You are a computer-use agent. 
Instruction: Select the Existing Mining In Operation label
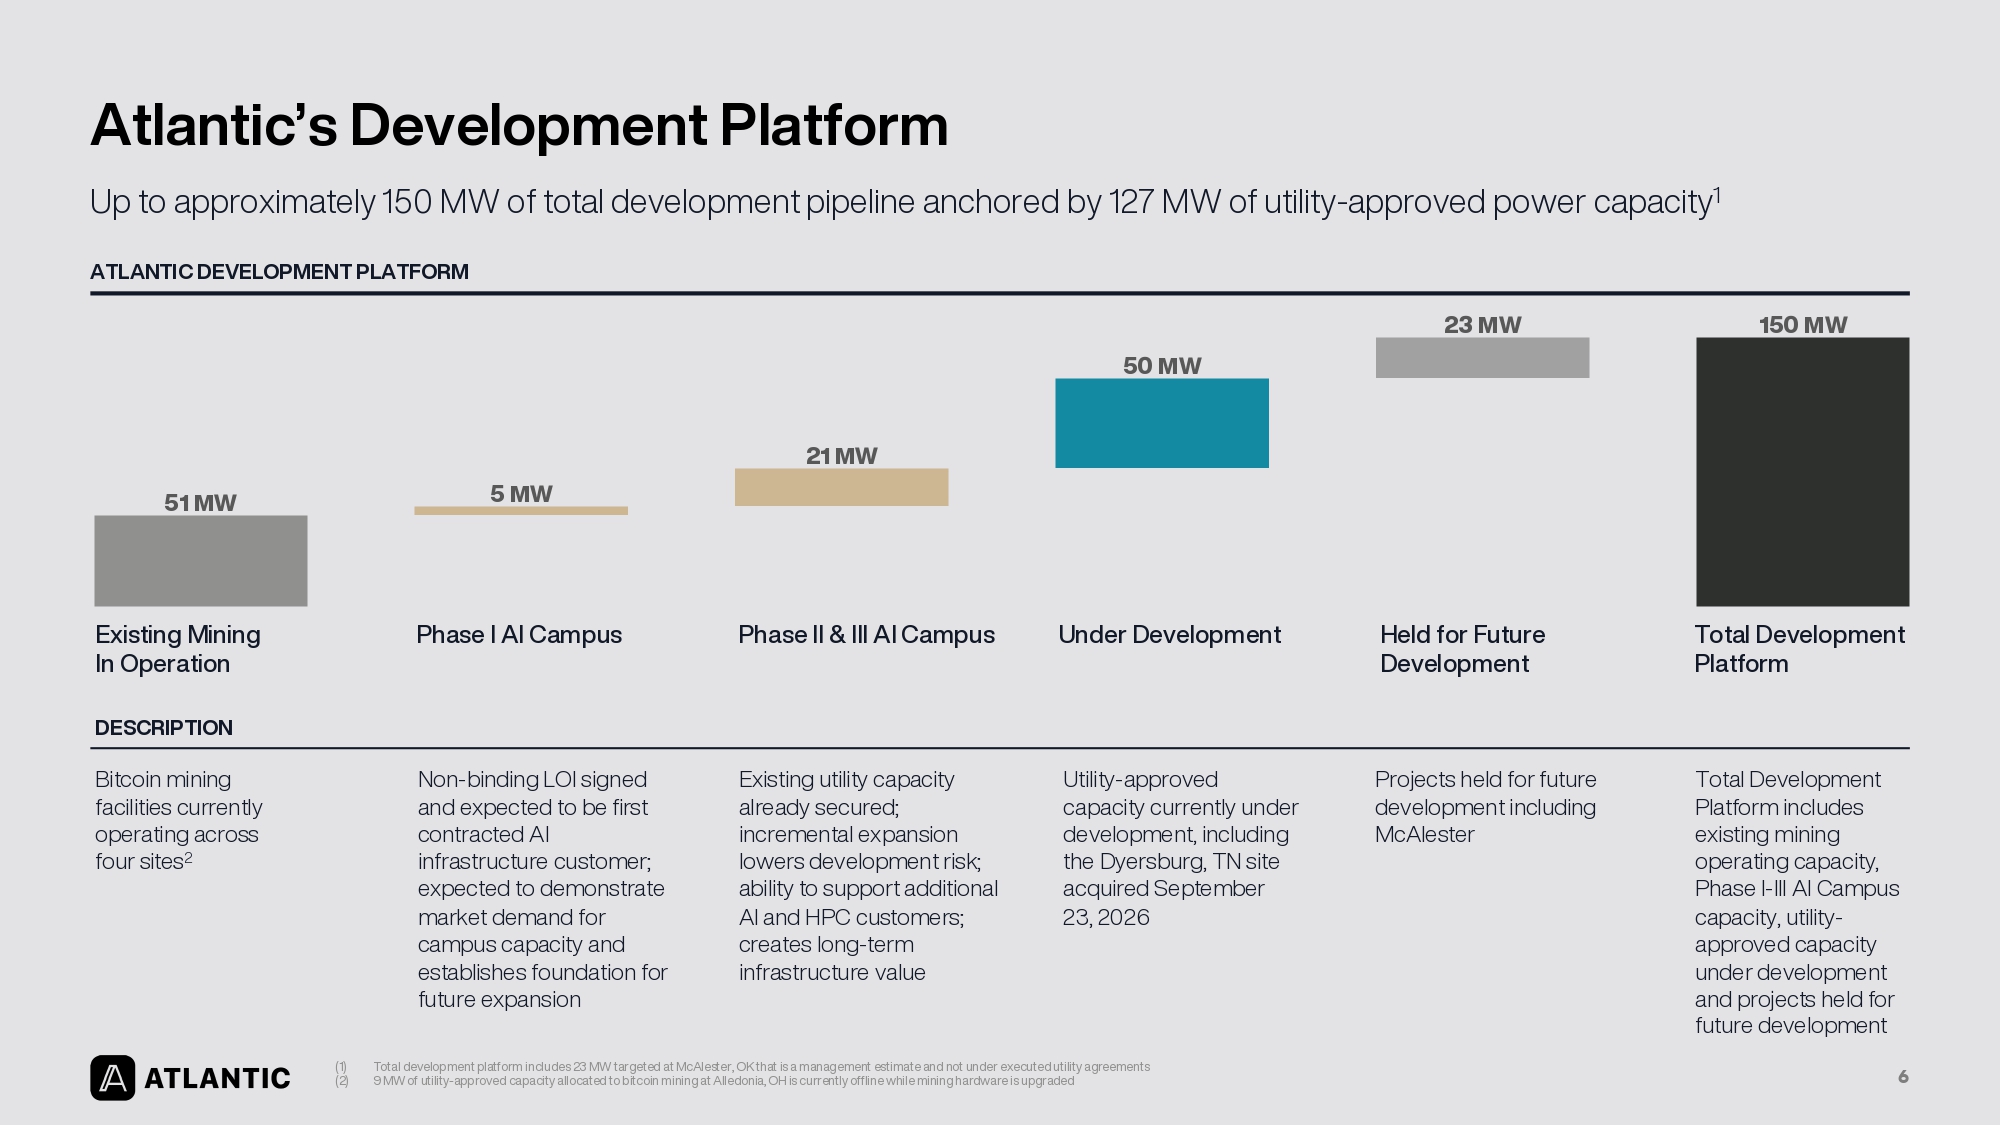pyautogui.click(x=178, y=649)
